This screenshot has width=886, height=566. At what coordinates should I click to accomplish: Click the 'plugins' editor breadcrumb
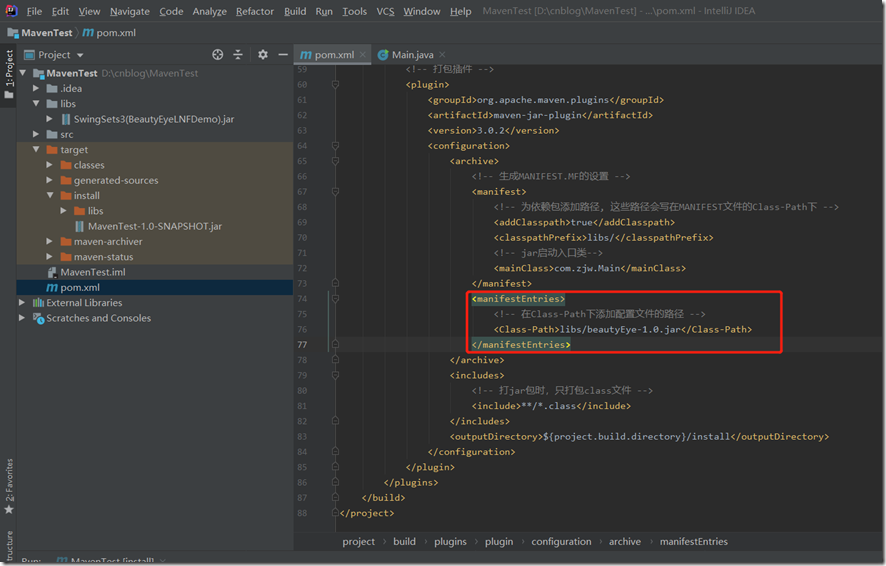point(450,541)
